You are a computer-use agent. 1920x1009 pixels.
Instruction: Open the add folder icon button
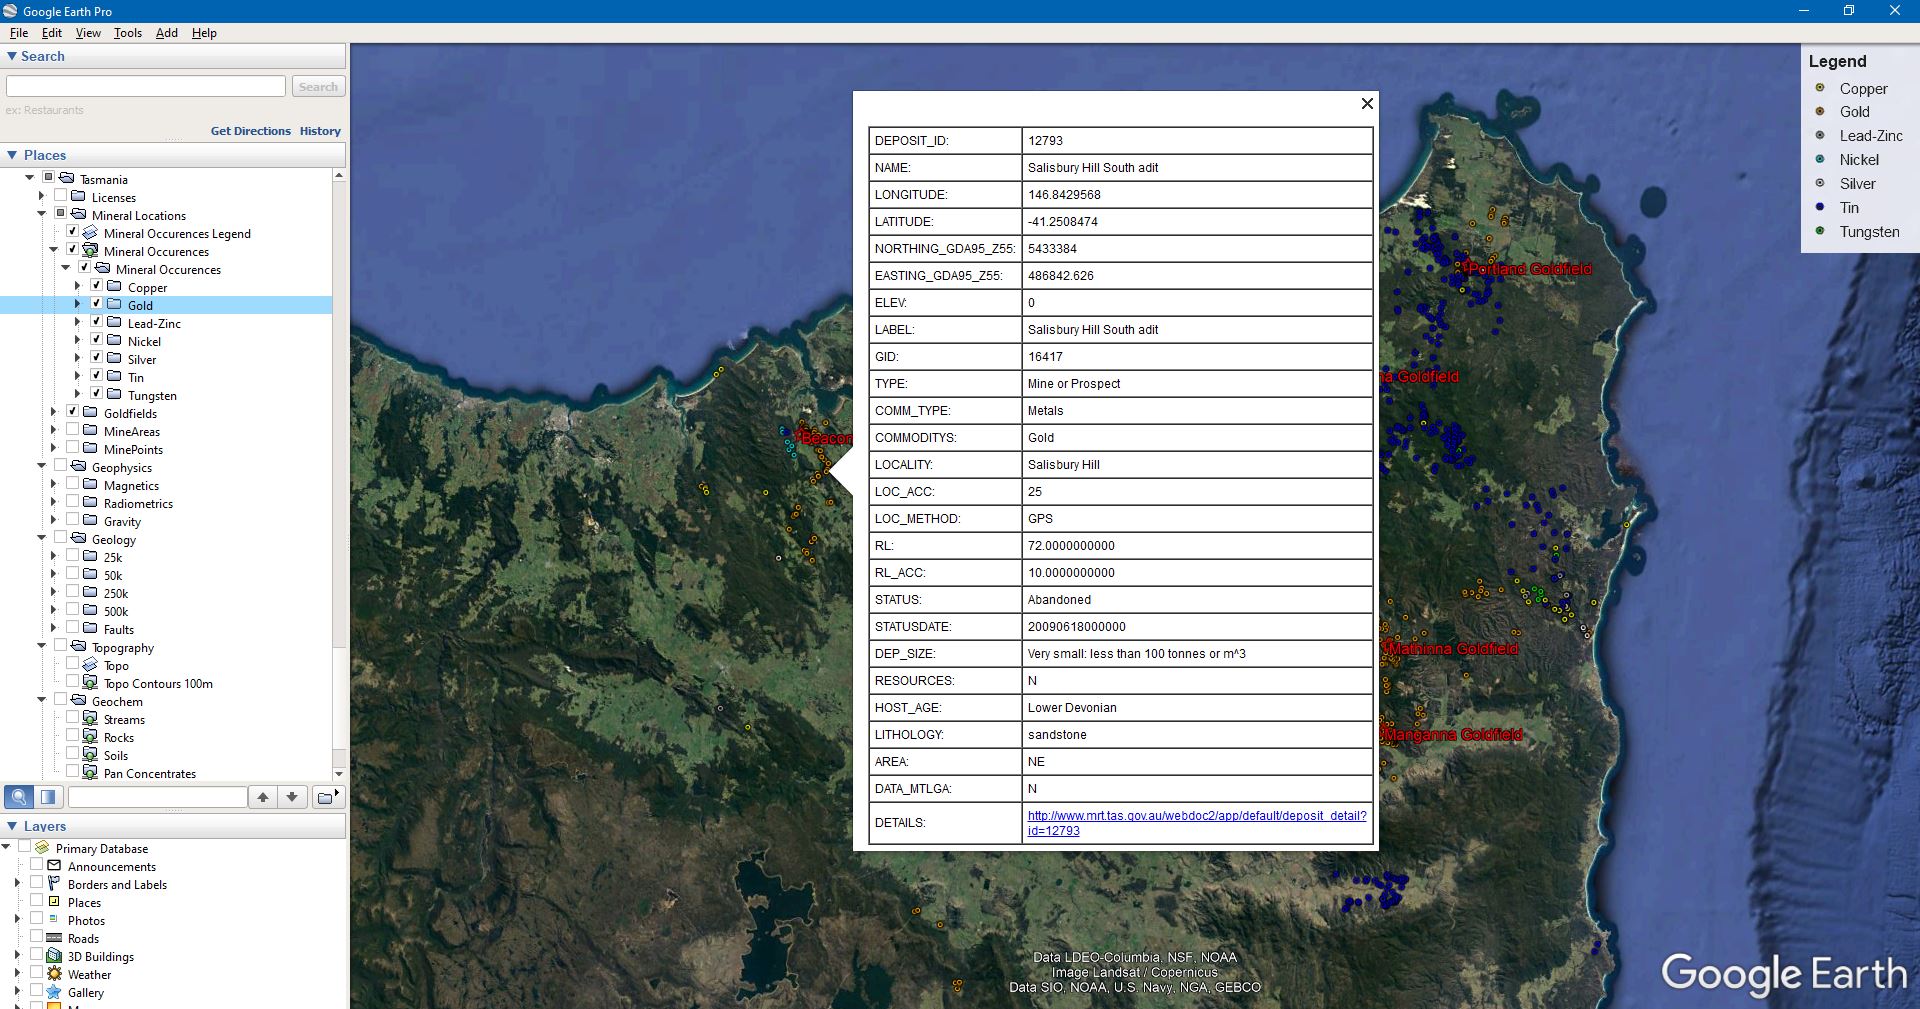pos(327,797)
